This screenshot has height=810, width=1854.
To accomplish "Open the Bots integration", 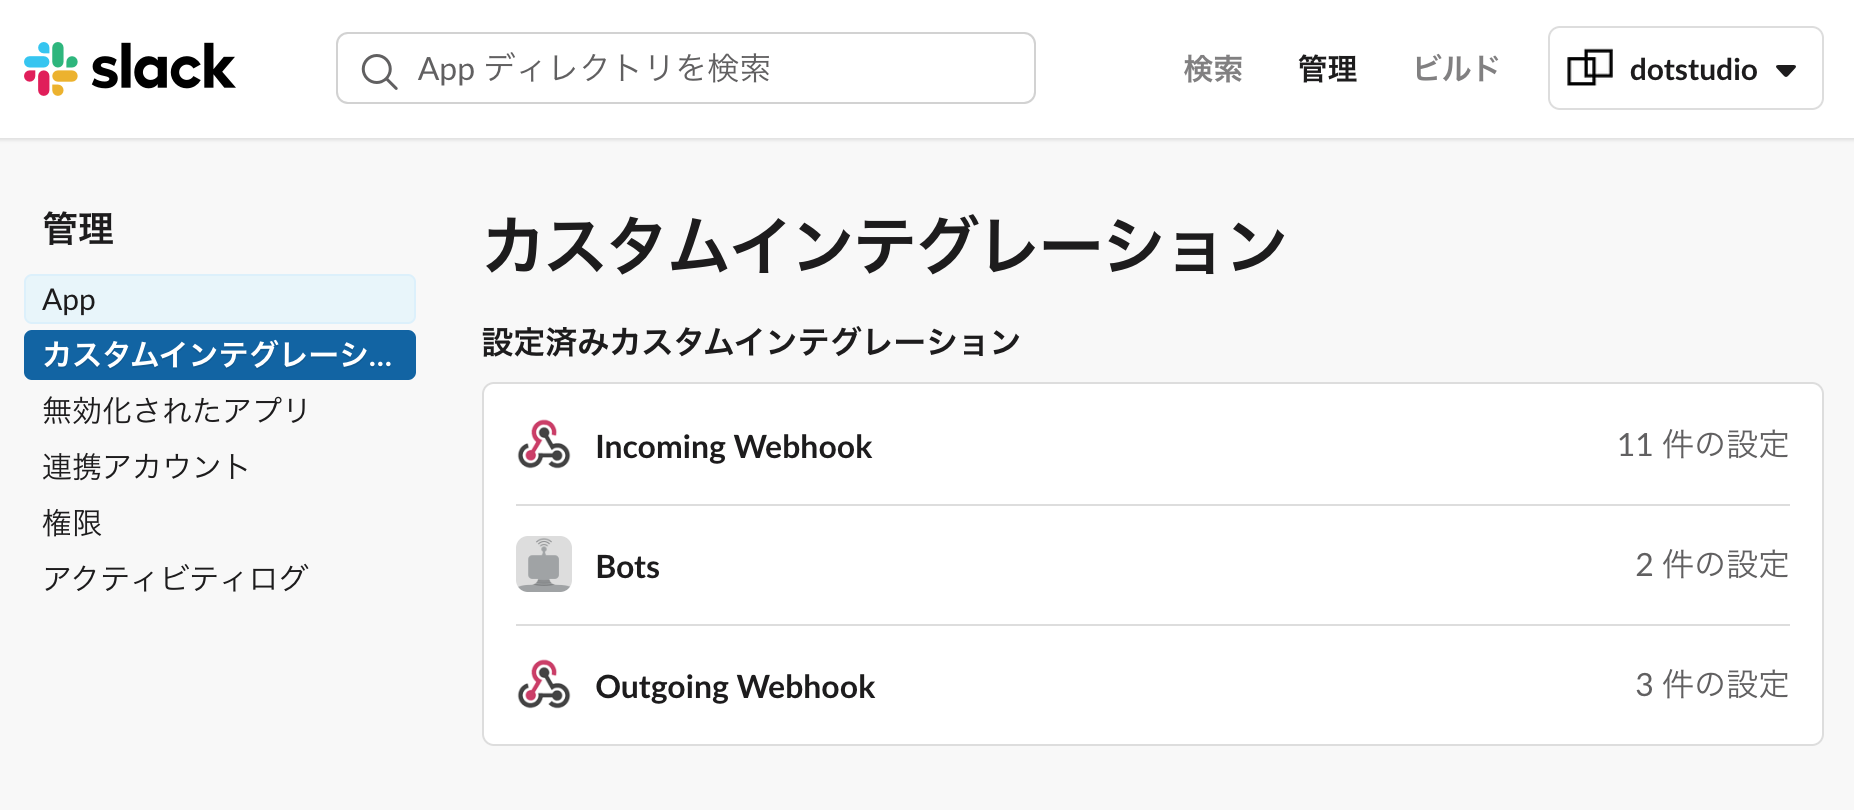I will [628, 566].
